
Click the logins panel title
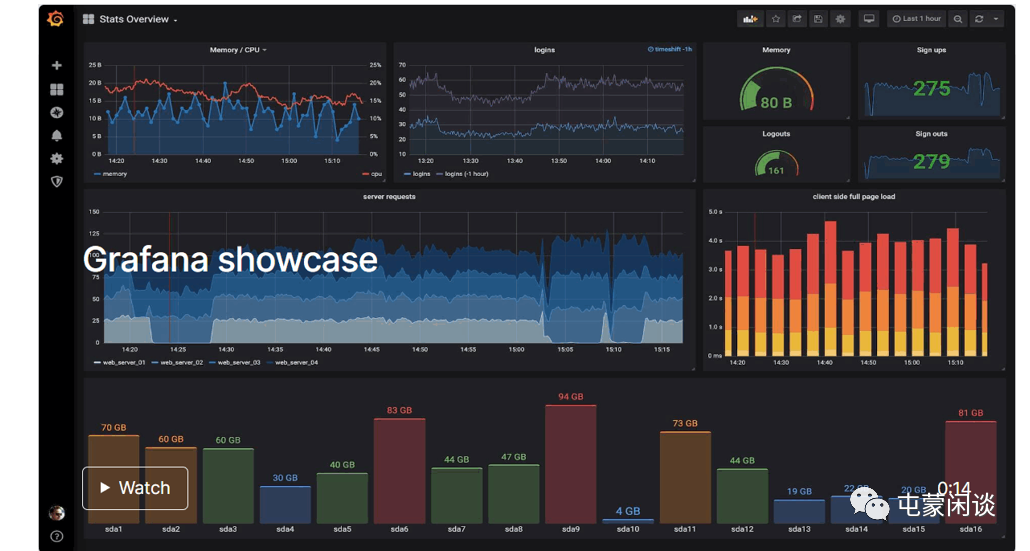click(x=545, y=50)
